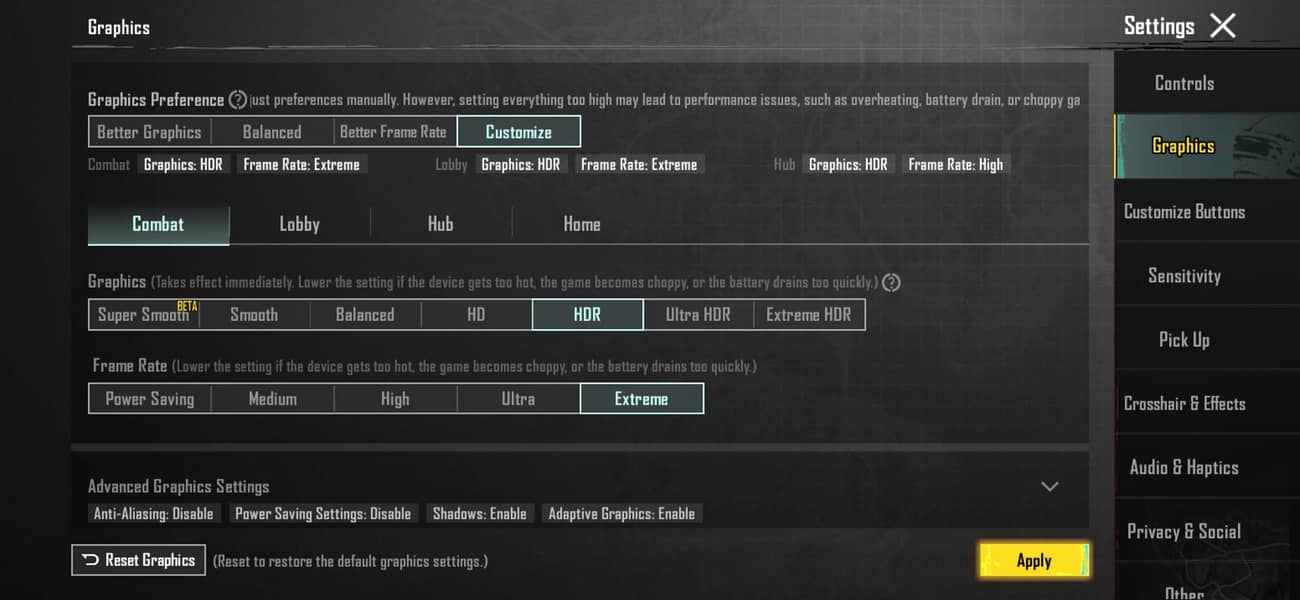The height and width of the screenshot is (600, 1300).
Task: Apply the graphics changes
Action: 1033,561
